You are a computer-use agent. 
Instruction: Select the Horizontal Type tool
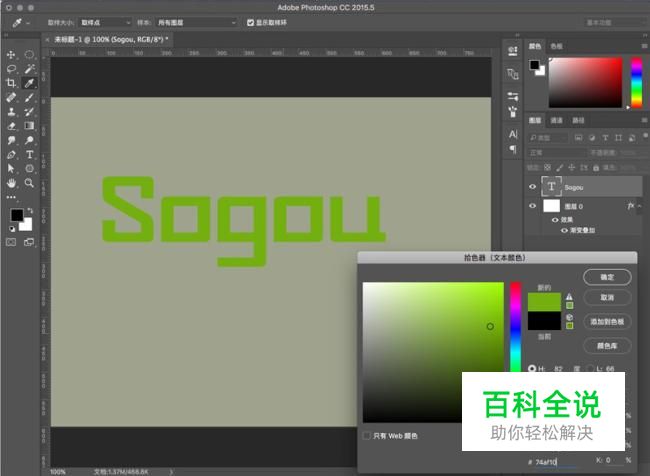pyautogui.click(x=29, y=155)
